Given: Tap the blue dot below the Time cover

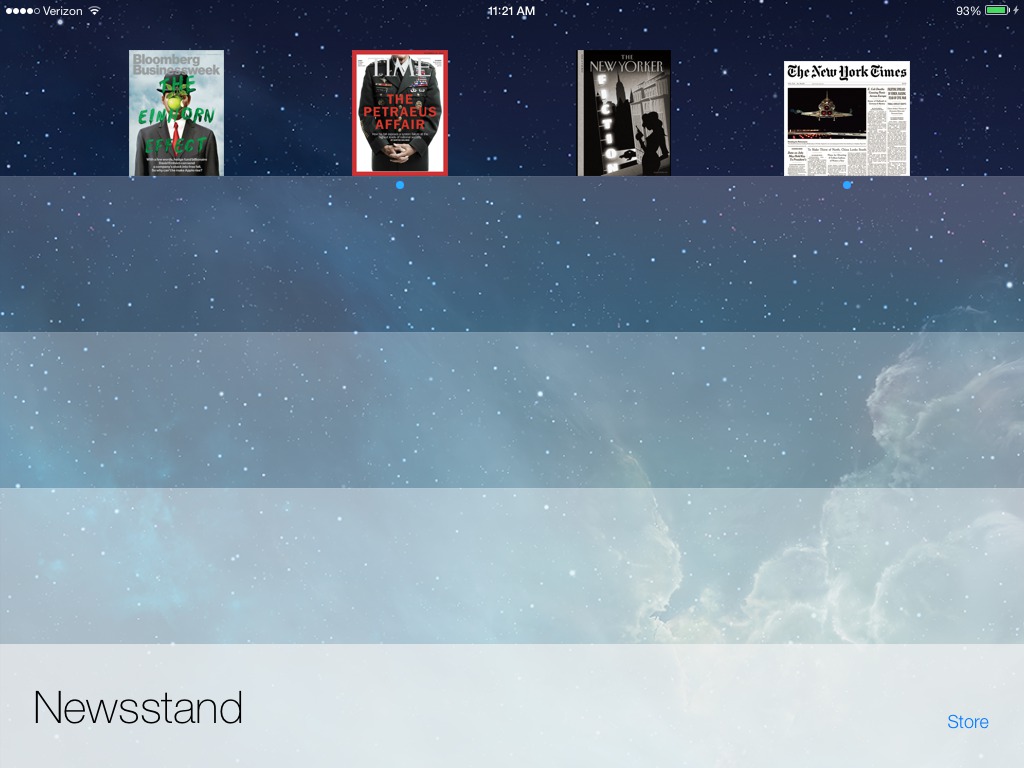Looking at the screenshot, I should click(400, 184).
